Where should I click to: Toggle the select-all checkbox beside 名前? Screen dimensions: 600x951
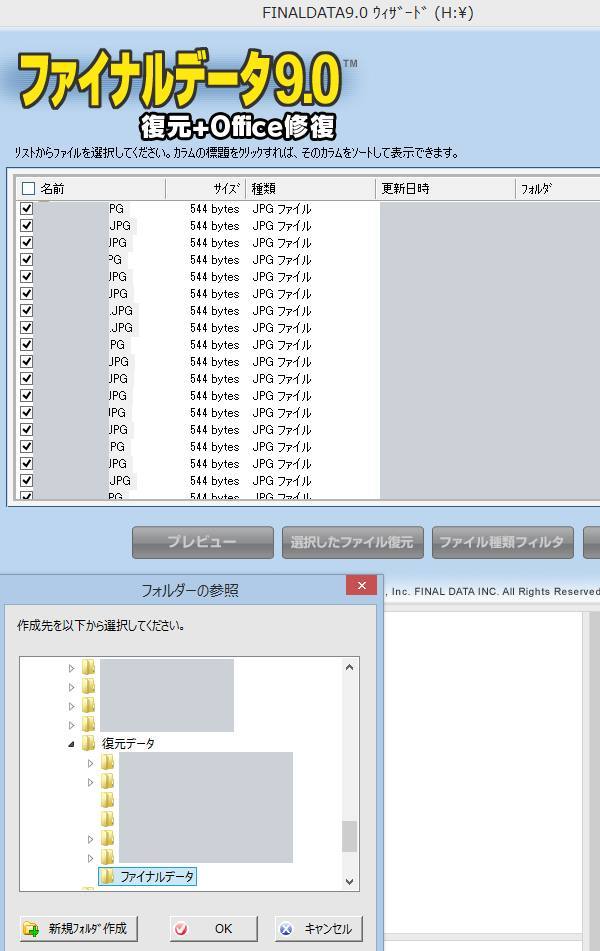point(28,188)
